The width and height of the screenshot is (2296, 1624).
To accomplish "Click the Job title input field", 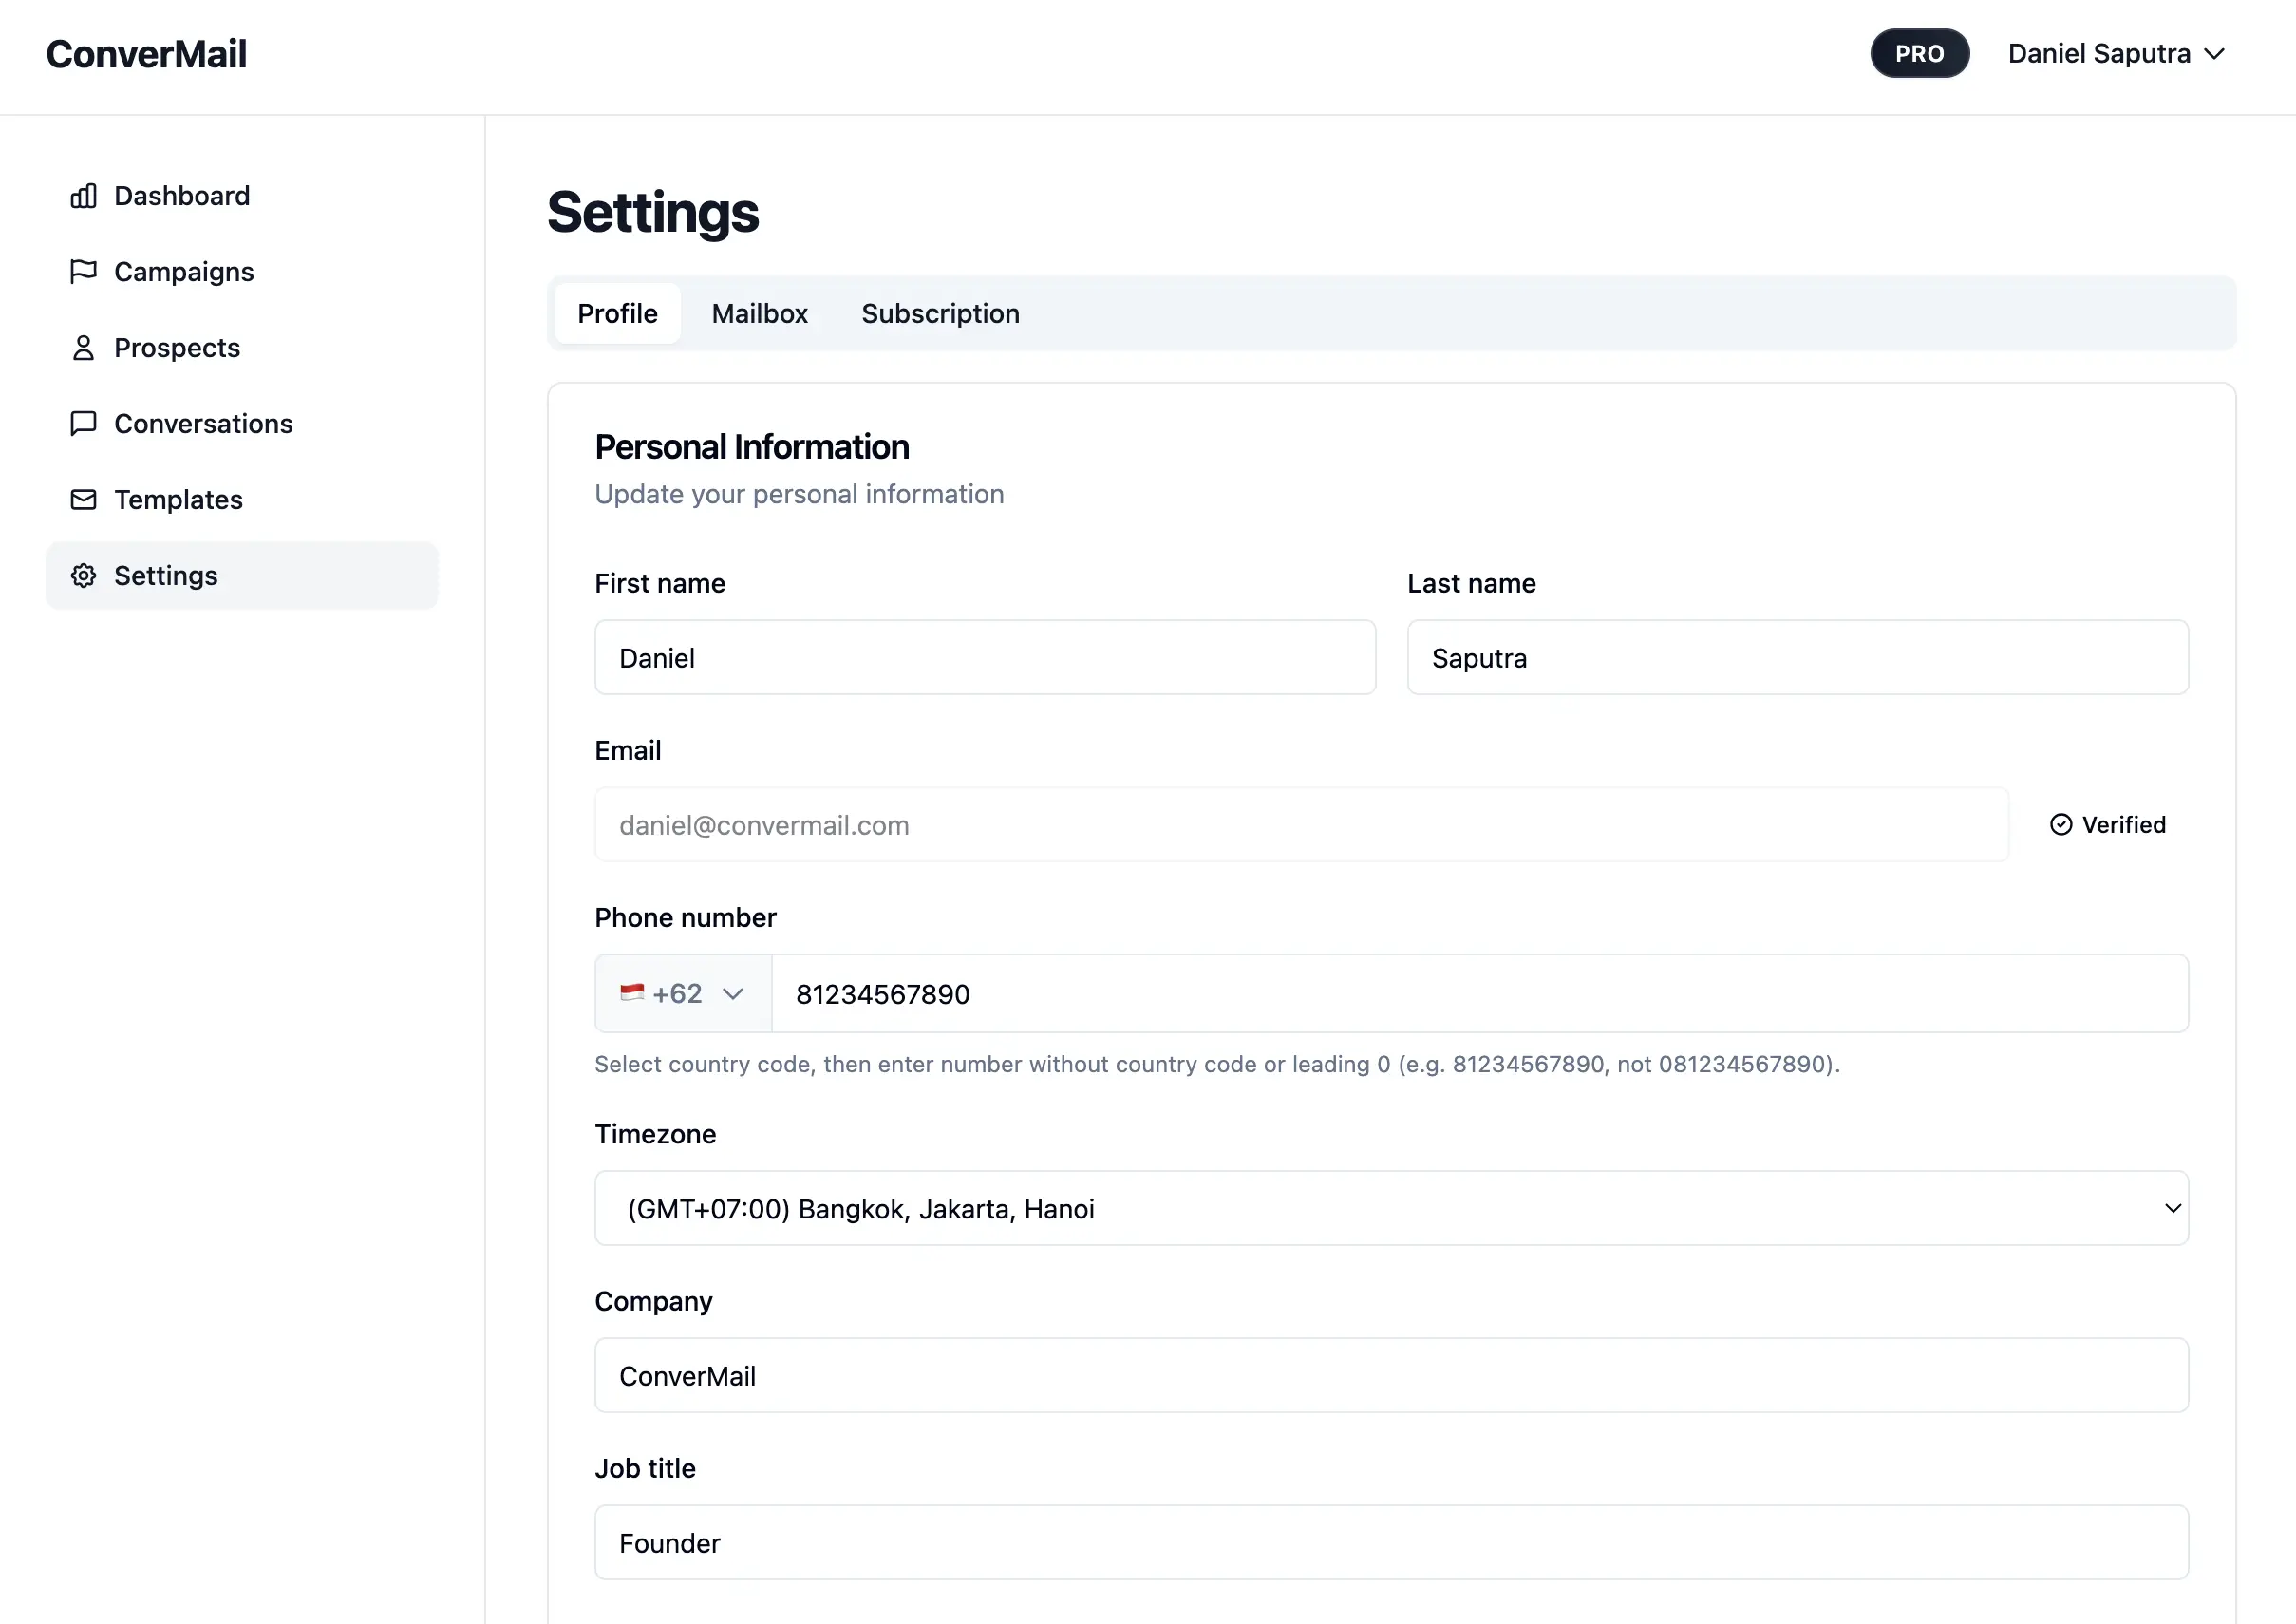I will (x=1391, y=1543).
